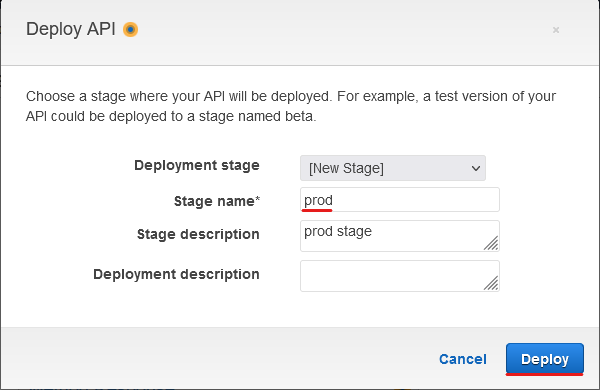Grab the Stage description resize handle
The image size is (600, 390).
(x=491, y=243)
